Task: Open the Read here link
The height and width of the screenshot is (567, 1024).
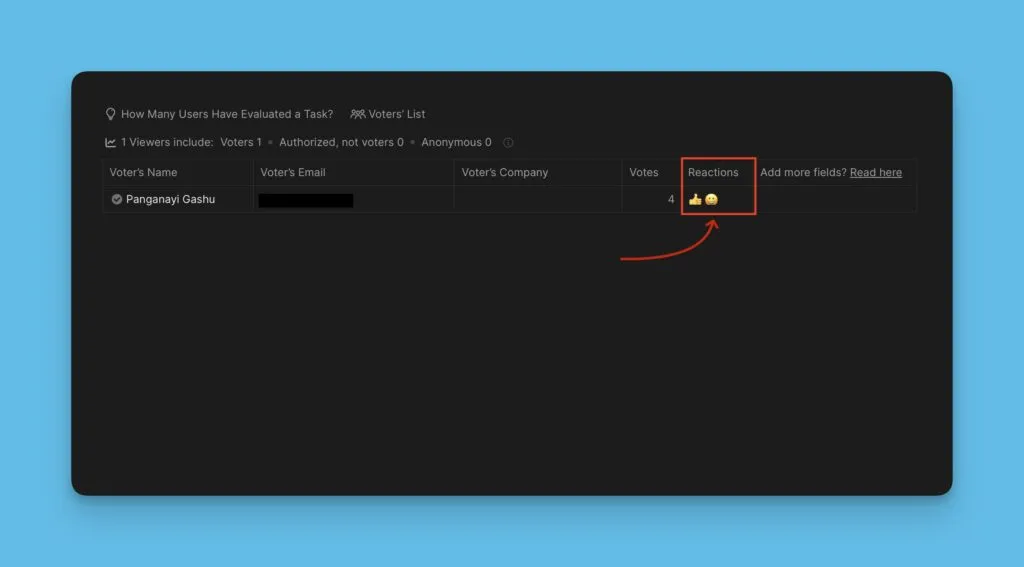Action: pyautogui.click(x=875, y=173)
